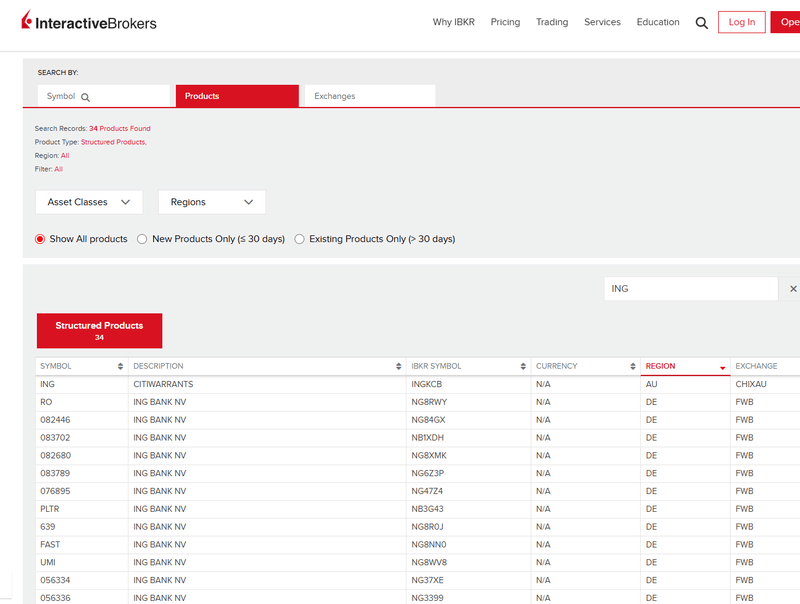Click the magnifier icon in Symbol tab
Screen dimensions: 800x604
tap(85, 97)
